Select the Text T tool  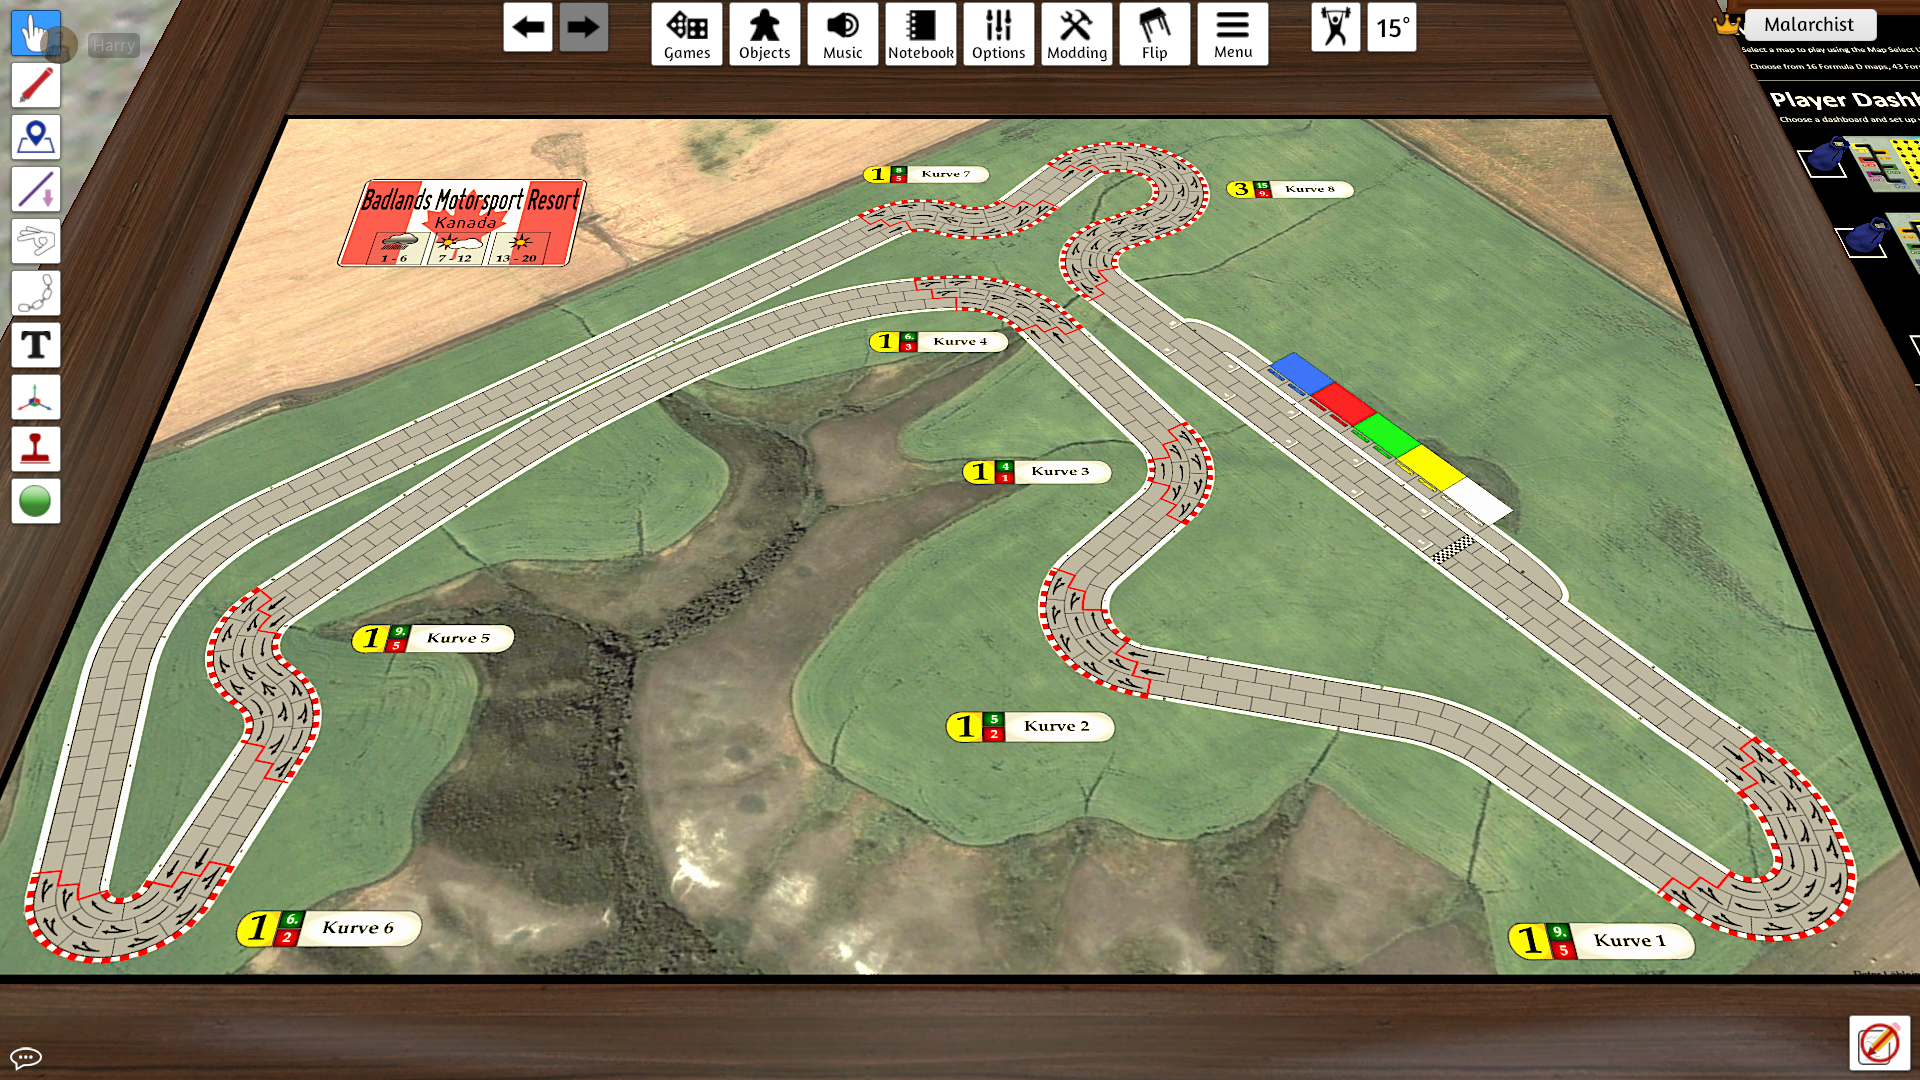(35, 345)
